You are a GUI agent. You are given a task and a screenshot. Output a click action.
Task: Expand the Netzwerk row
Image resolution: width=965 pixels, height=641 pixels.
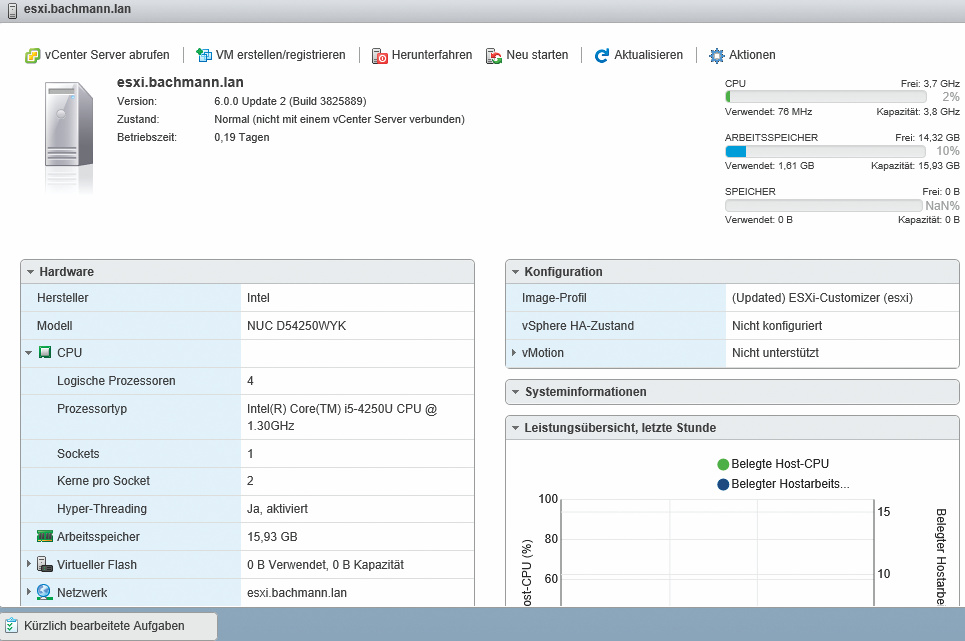(x=28, y=591)
